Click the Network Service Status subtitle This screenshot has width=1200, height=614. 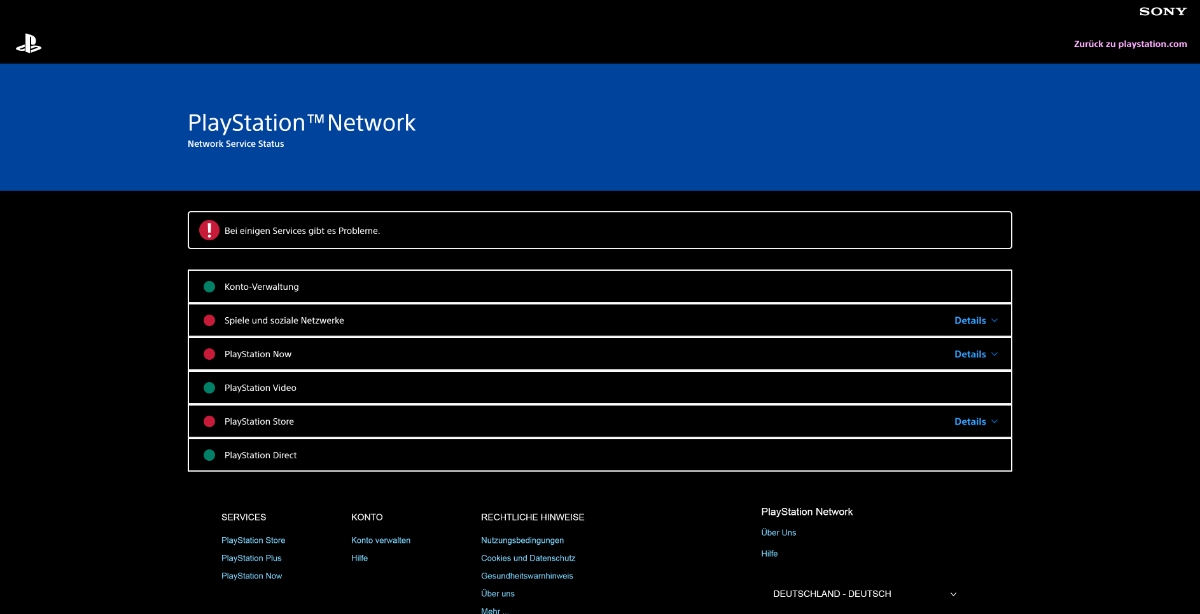236,144
